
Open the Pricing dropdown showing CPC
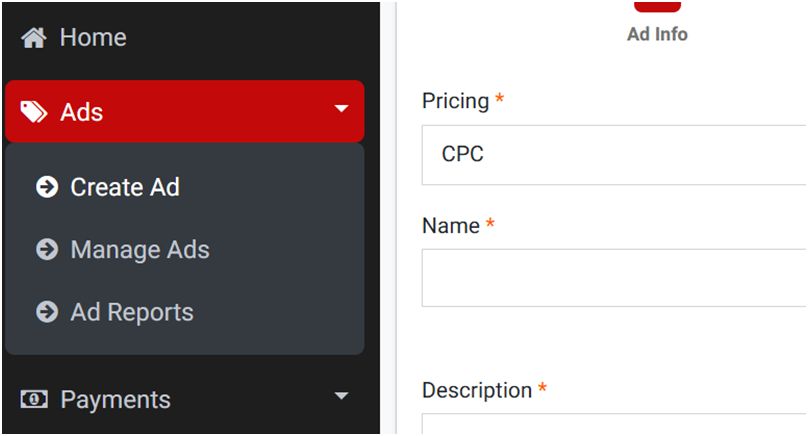click(614, 155)
